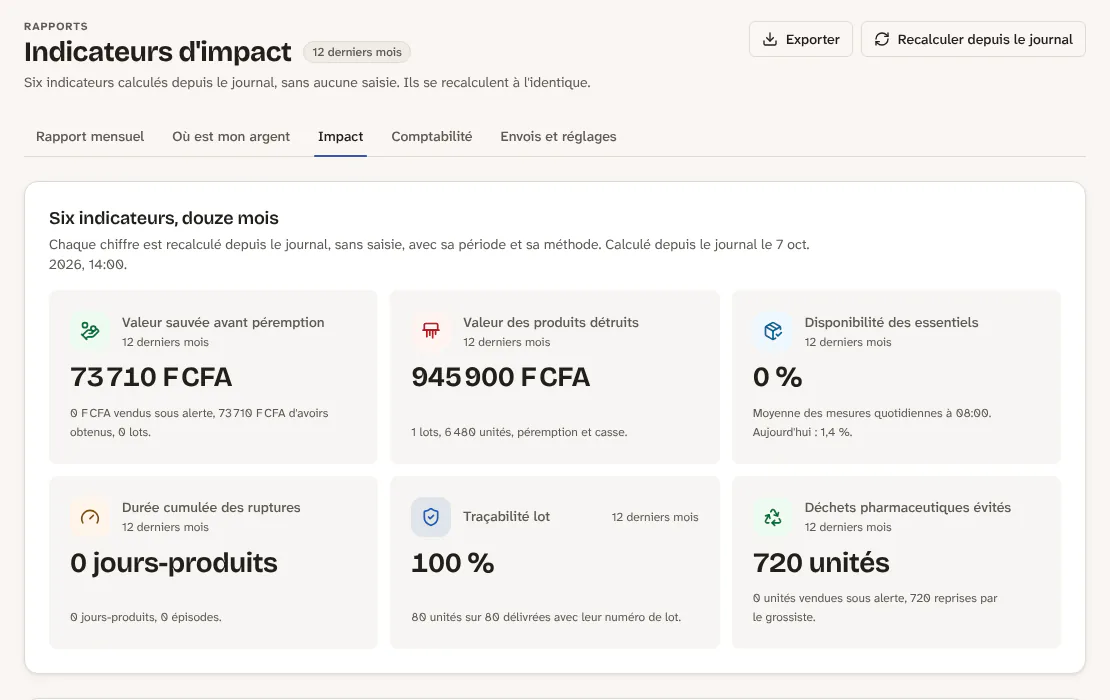The width and height of the screenshot is (1110, 700).
Task: Click the 0 jours-produits, 0 épisodes detail text
Action: pos(146,617)
